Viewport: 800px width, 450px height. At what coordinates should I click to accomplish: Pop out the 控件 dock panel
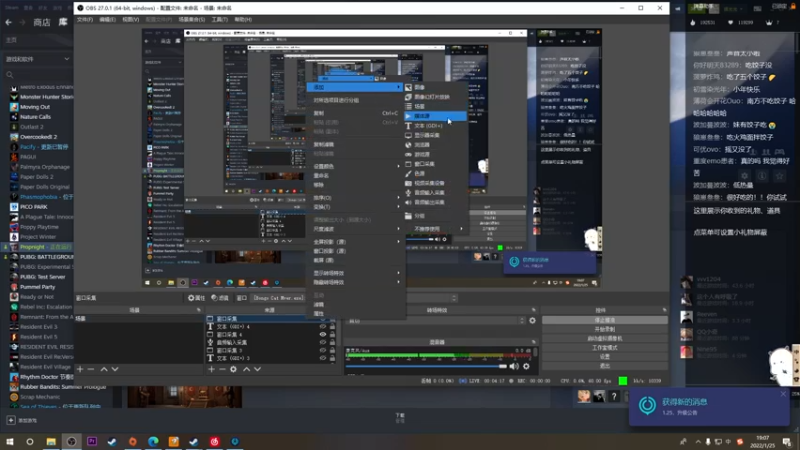click(664, 310)
